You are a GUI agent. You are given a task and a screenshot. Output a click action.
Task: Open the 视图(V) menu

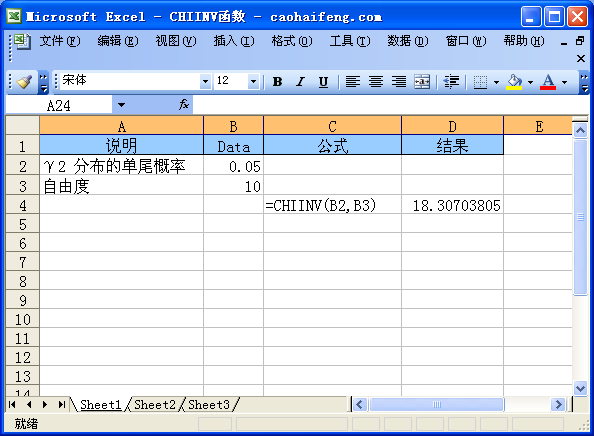pos(176,41)
